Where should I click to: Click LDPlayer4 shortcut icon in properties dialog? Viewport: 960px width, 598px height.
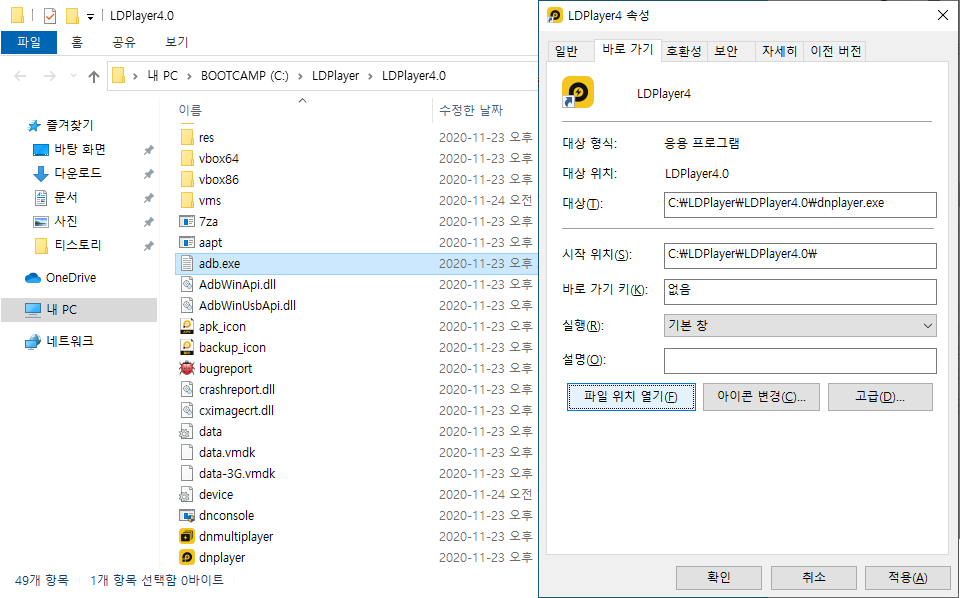pos(578,92)
